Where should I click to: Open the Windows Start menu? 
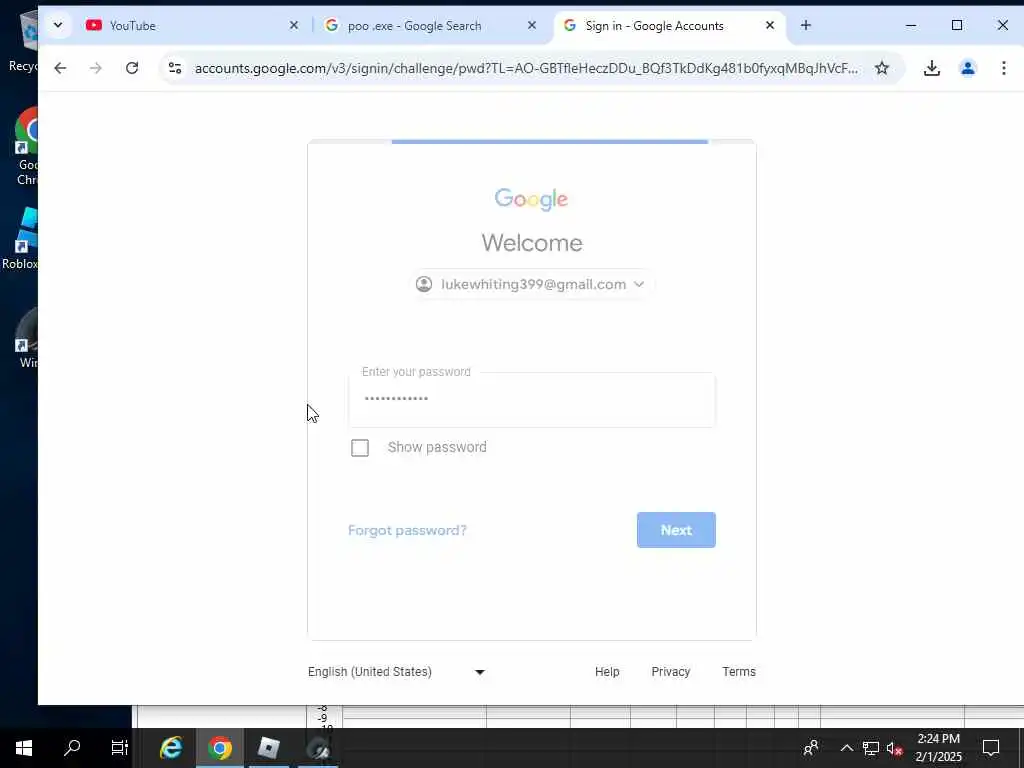24,748
